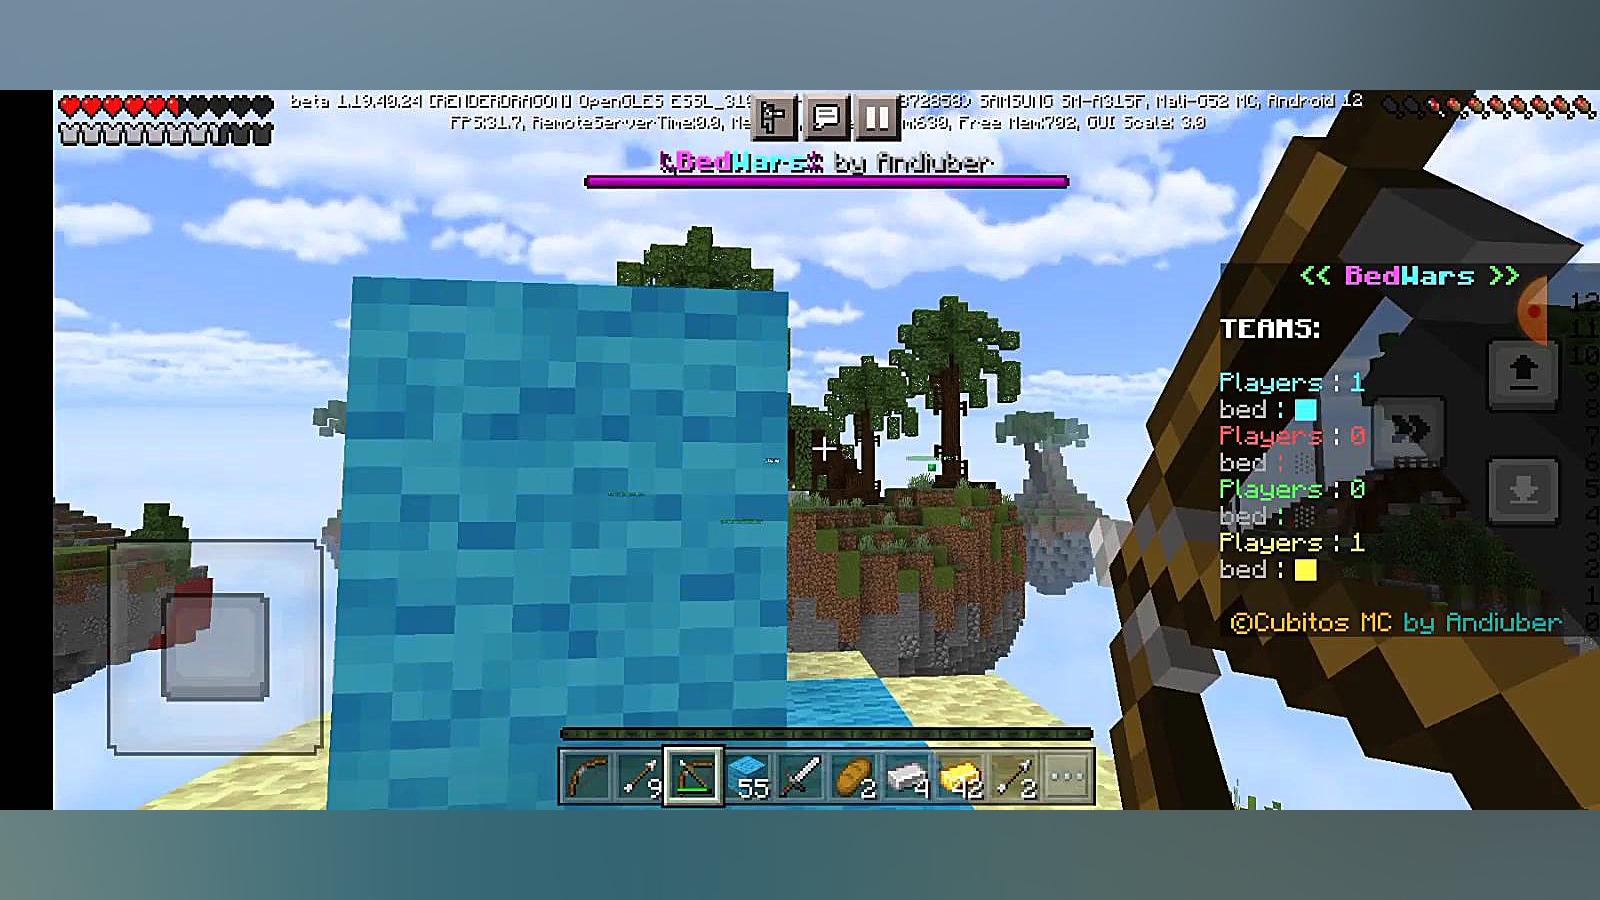Click the hunger drumsticks bar
This screenshot has width=1600, height=900.
coord(1488,106)
